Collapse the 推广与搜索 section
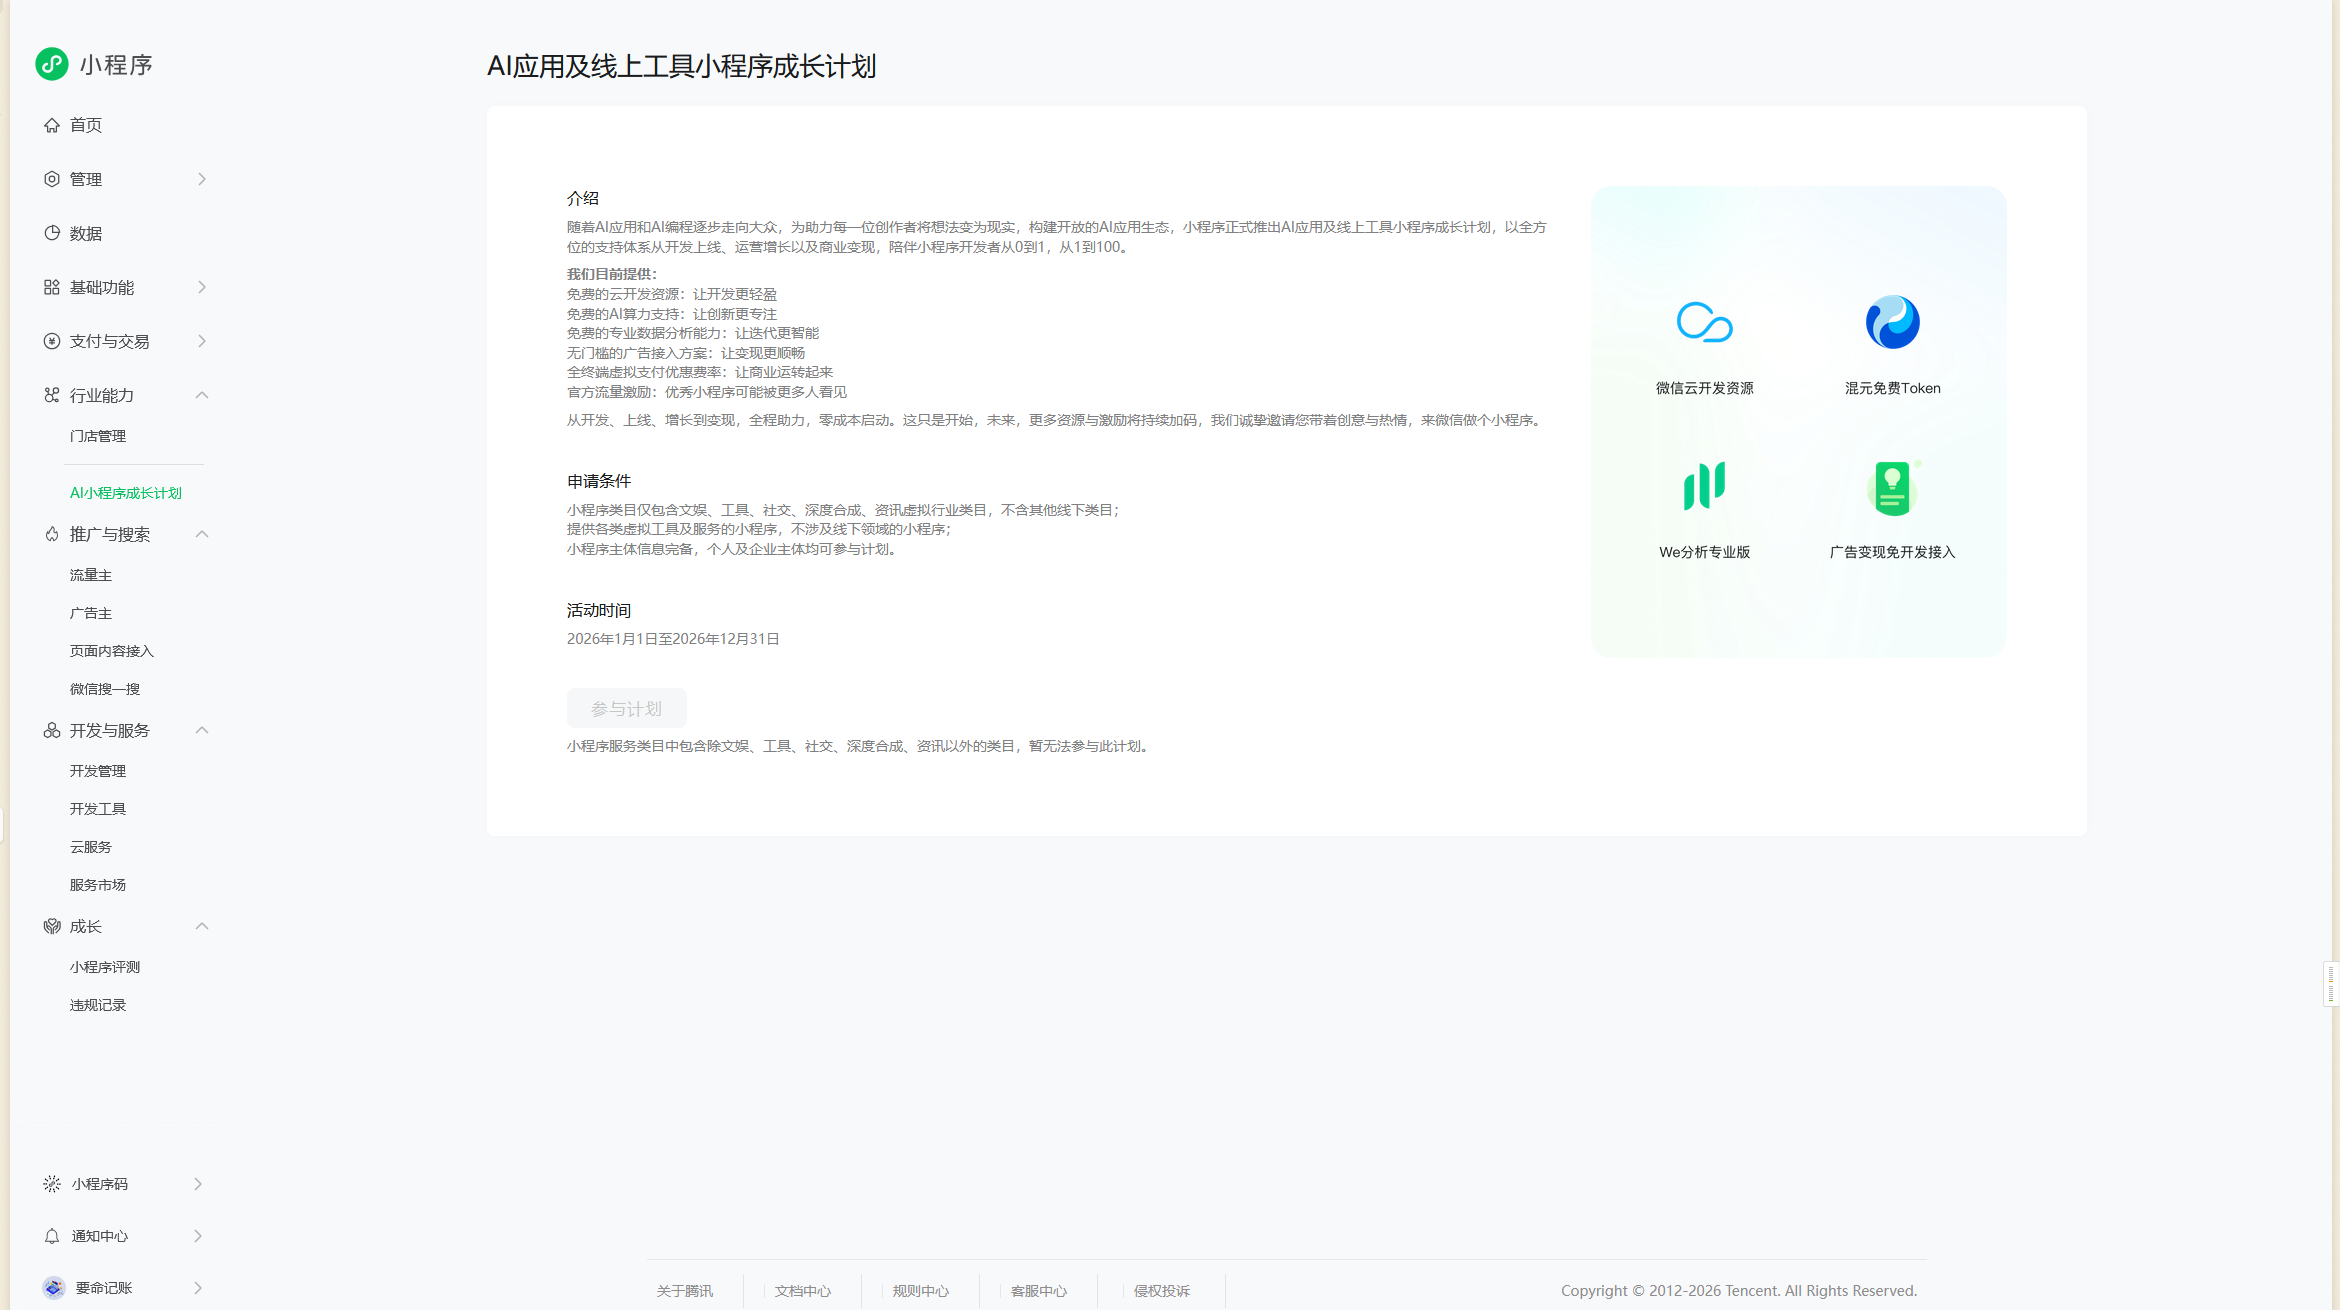 202,534
